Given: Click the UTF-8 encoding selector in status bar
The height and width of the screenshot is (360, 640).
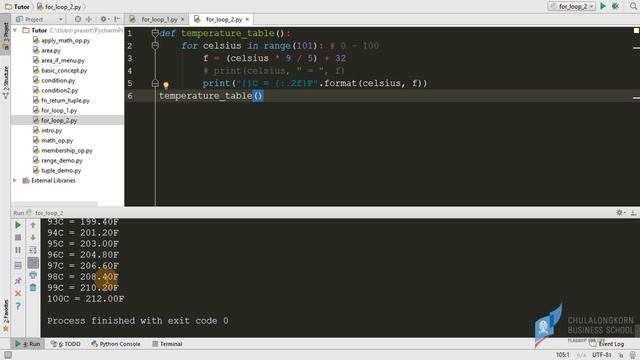Looking at the screenshot, I should coord(602,355).
